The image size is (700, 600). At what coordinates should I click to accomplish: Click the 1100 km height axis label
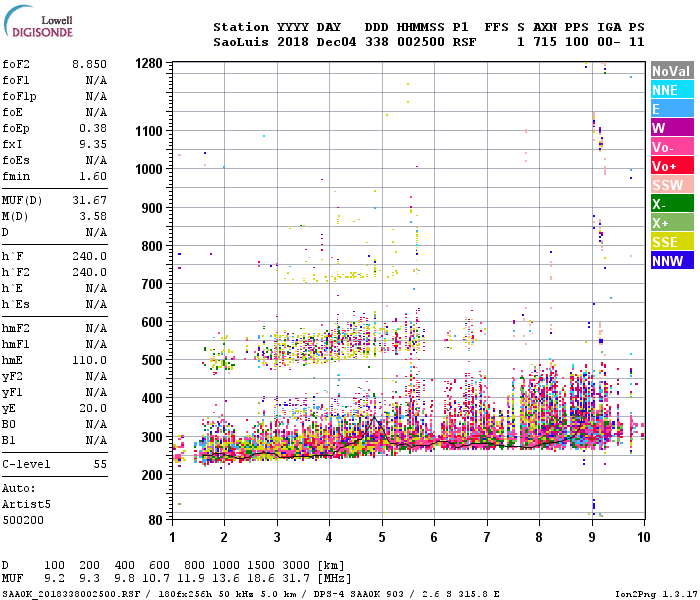(149, 131)
